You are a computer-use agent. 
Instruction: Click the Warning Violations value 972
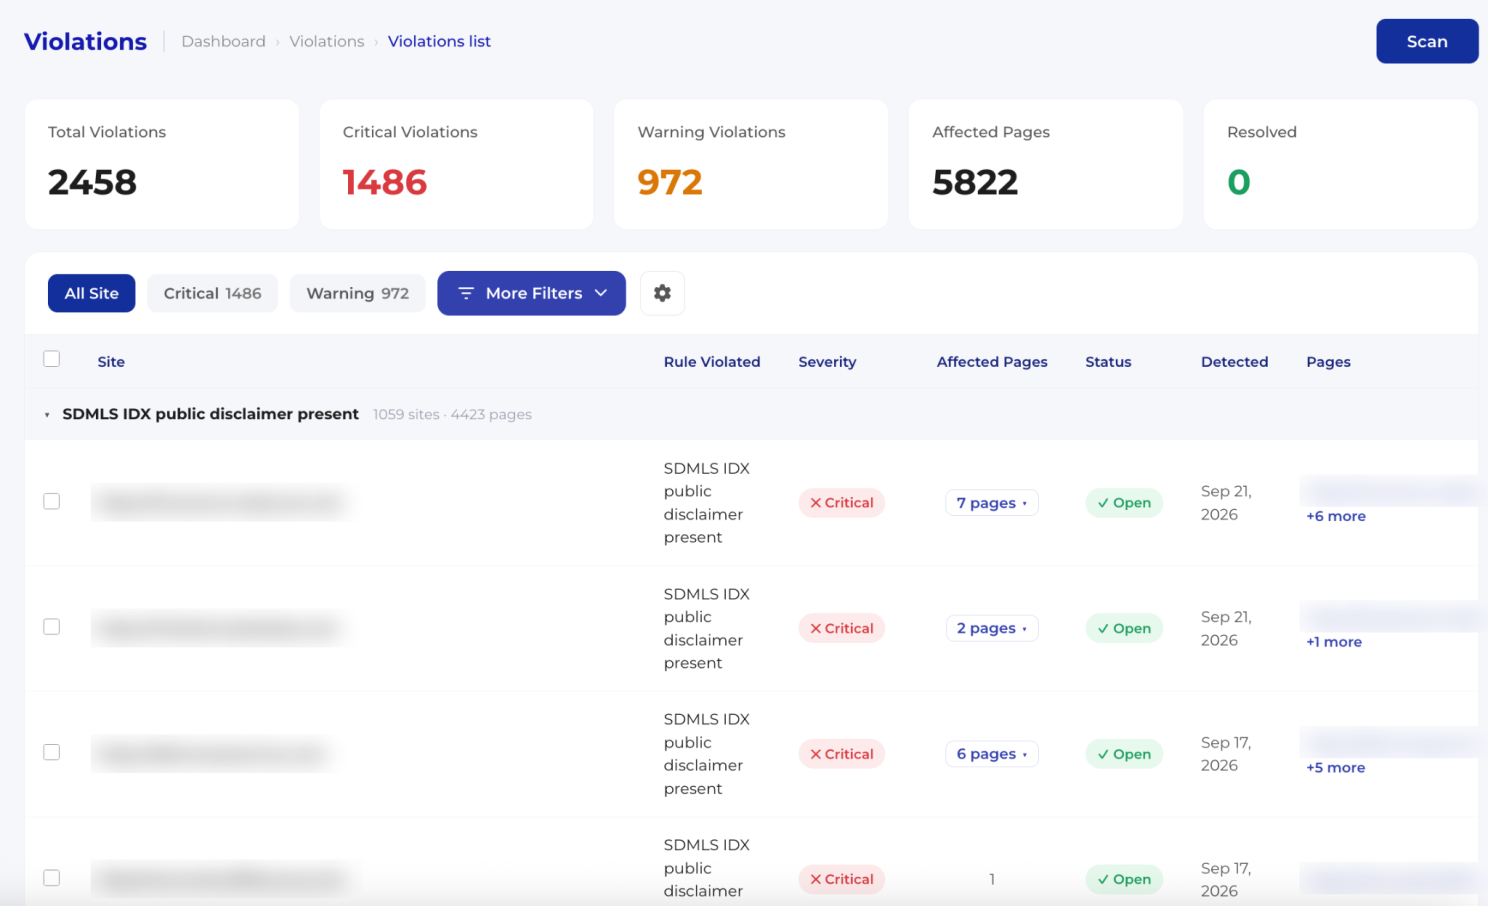(670, 182)
